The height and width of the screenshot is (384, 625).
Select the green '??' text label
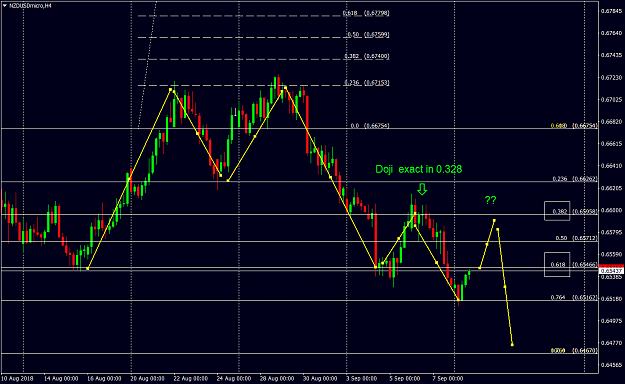coord(490,200)
